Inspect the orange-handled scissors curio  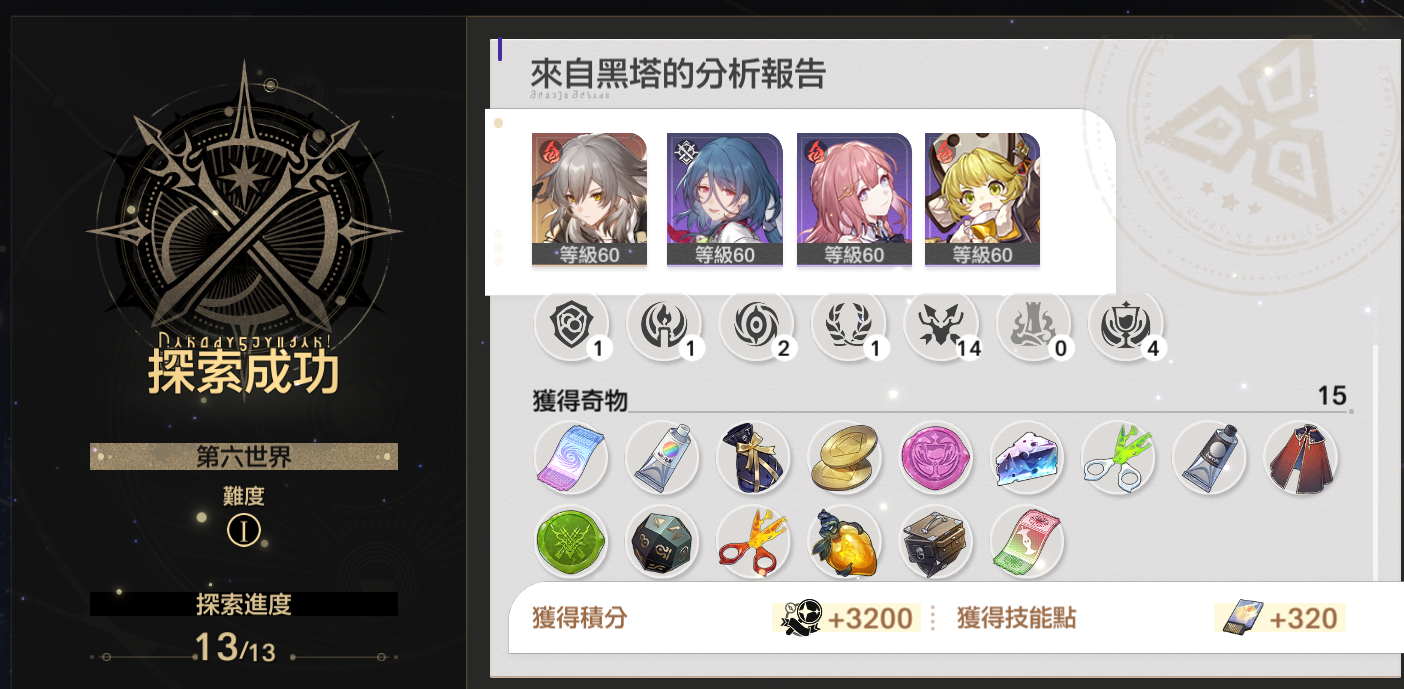pyautogui.click(x=753, y=541)
